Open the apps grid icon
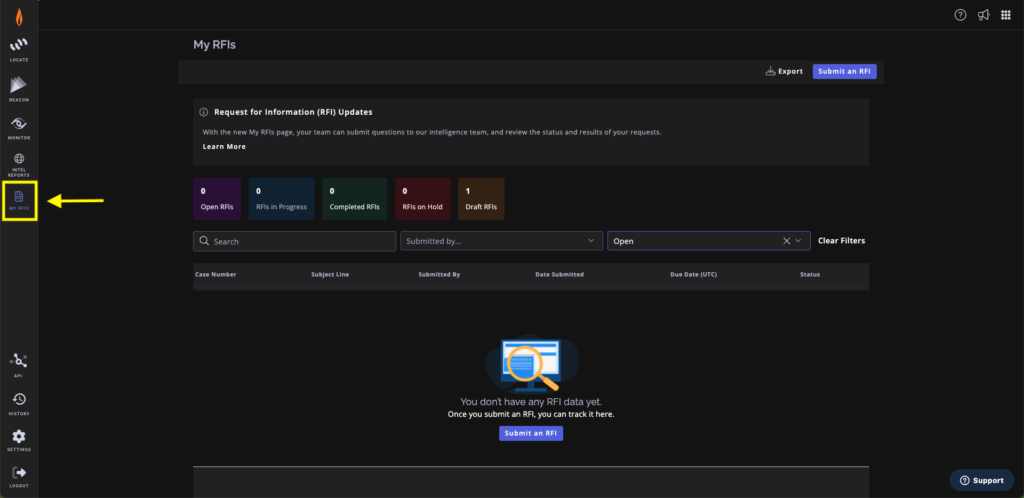1024x498 pixels. coord(1006,15)
